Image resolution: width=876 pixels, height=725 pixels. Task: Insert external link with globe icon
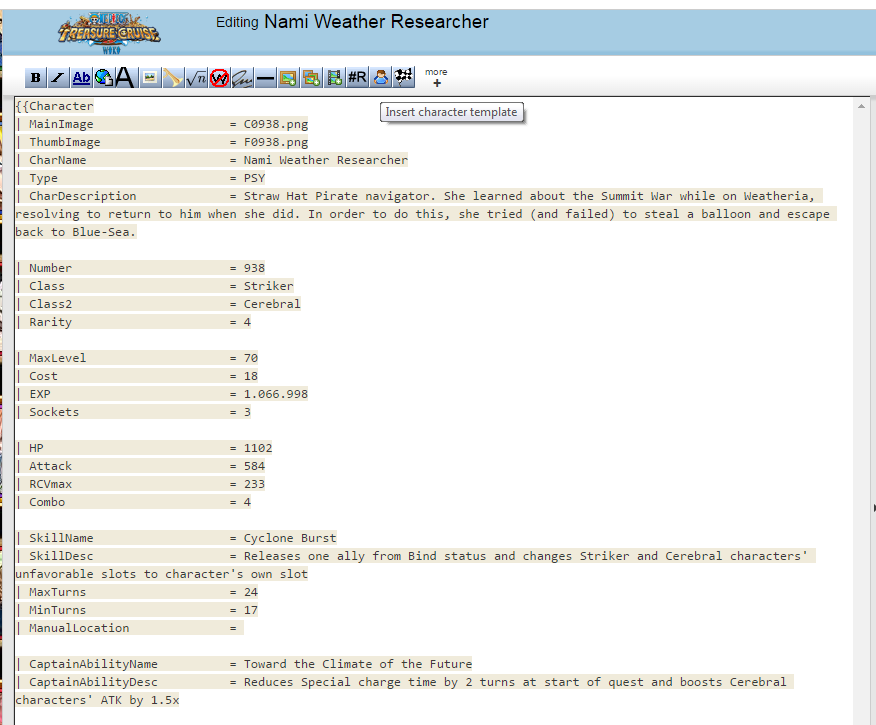click(104, 78)
